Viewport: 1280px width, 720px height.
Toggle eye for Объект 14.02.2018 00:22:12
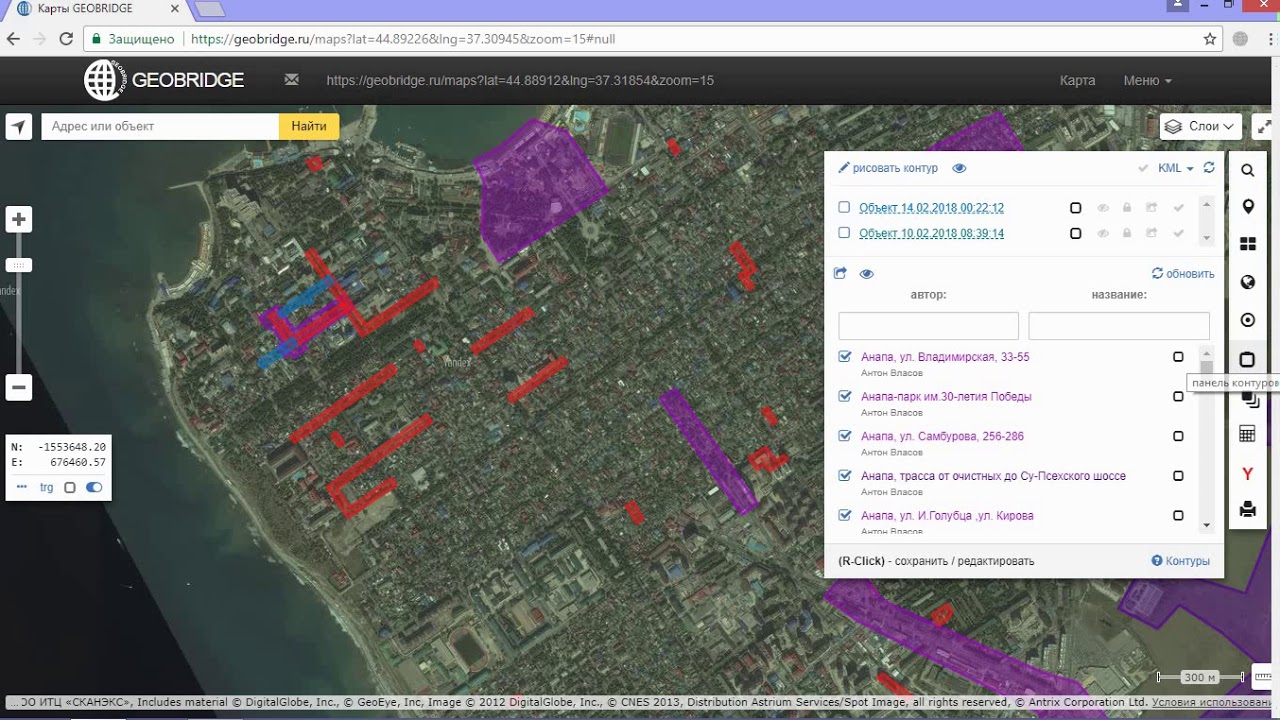click(1103, 208)
